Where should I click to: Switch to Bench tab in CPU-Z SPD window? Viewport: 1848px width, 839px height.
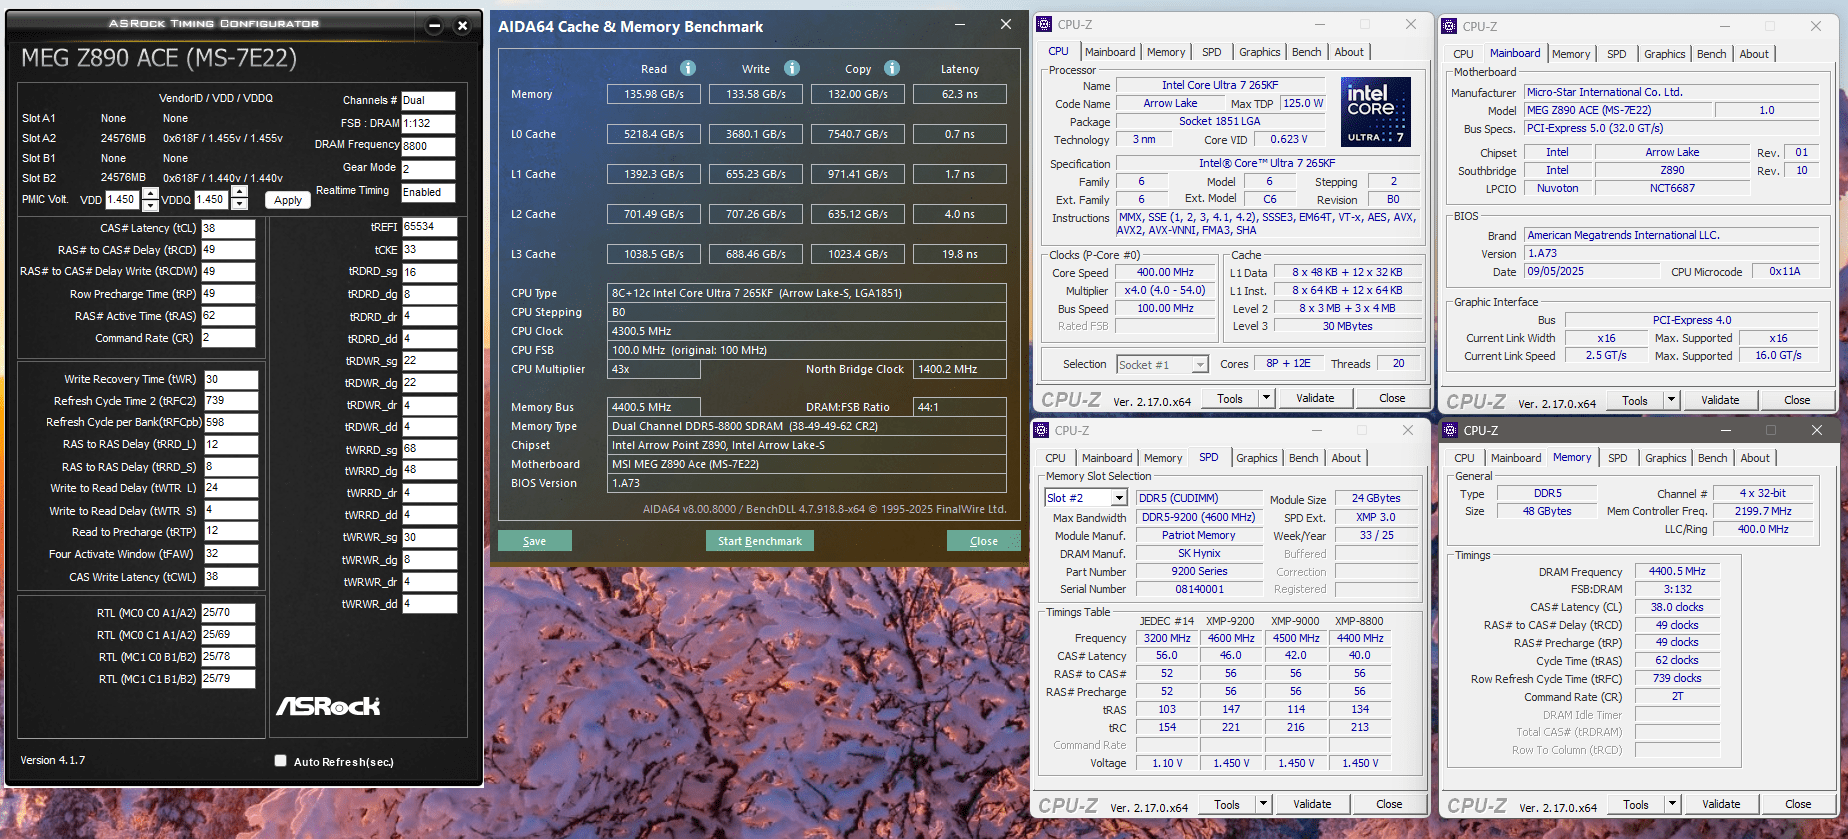click(1303, 458)
